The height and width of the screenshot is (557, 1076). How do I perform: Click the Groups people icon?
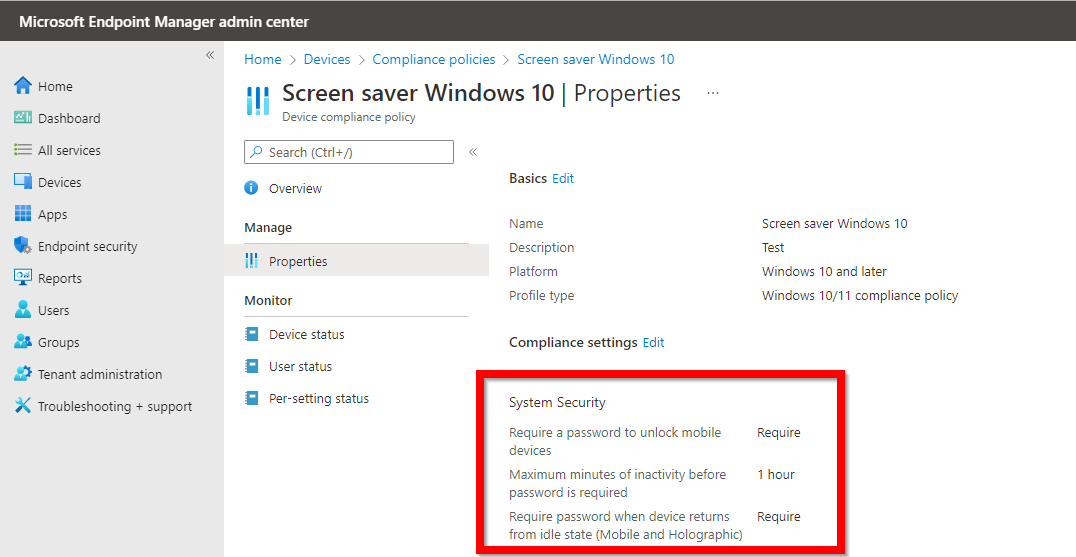coord(23,342)
